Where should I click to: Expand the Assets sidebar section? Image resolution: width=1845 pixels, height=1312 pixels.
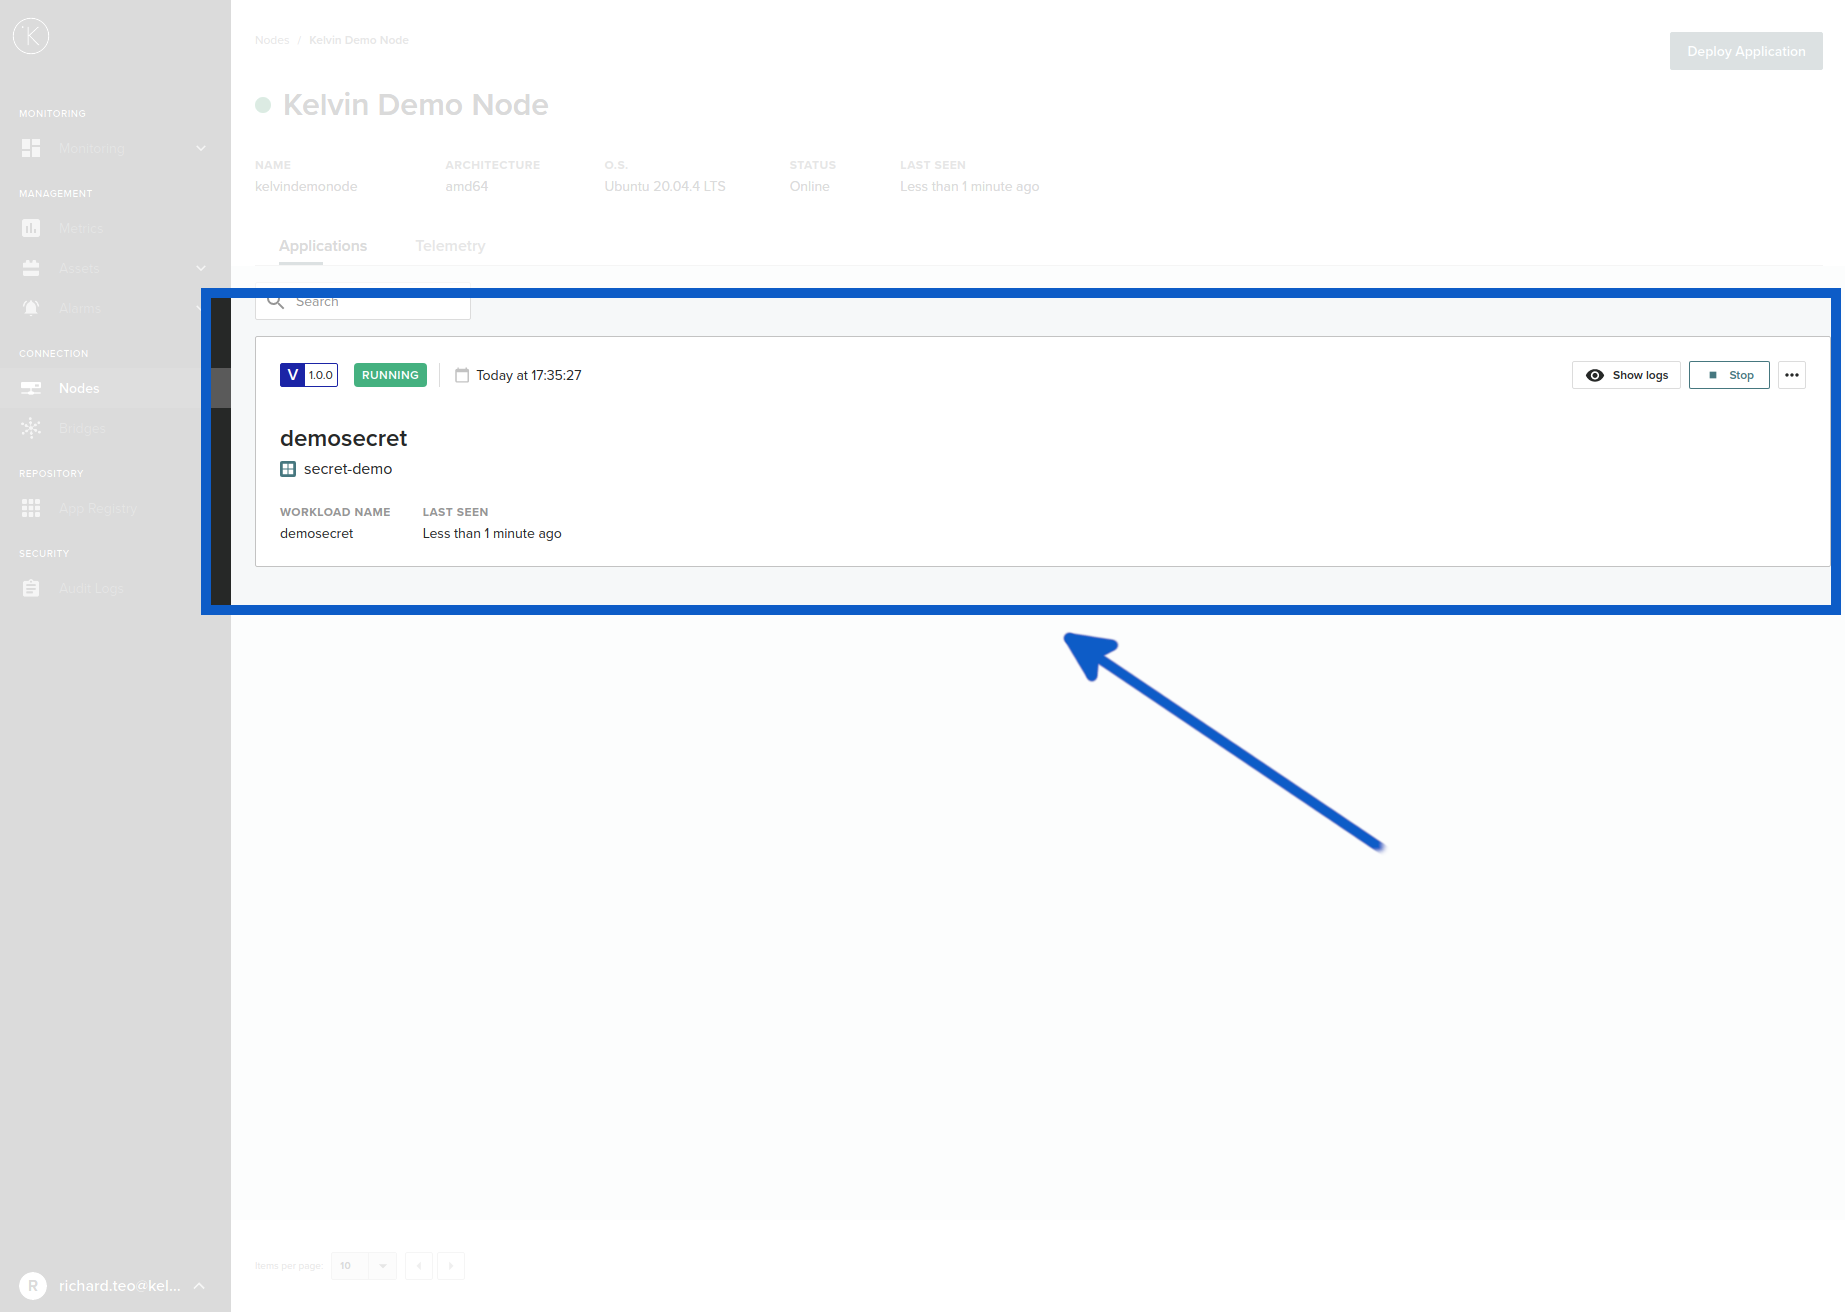201,268
